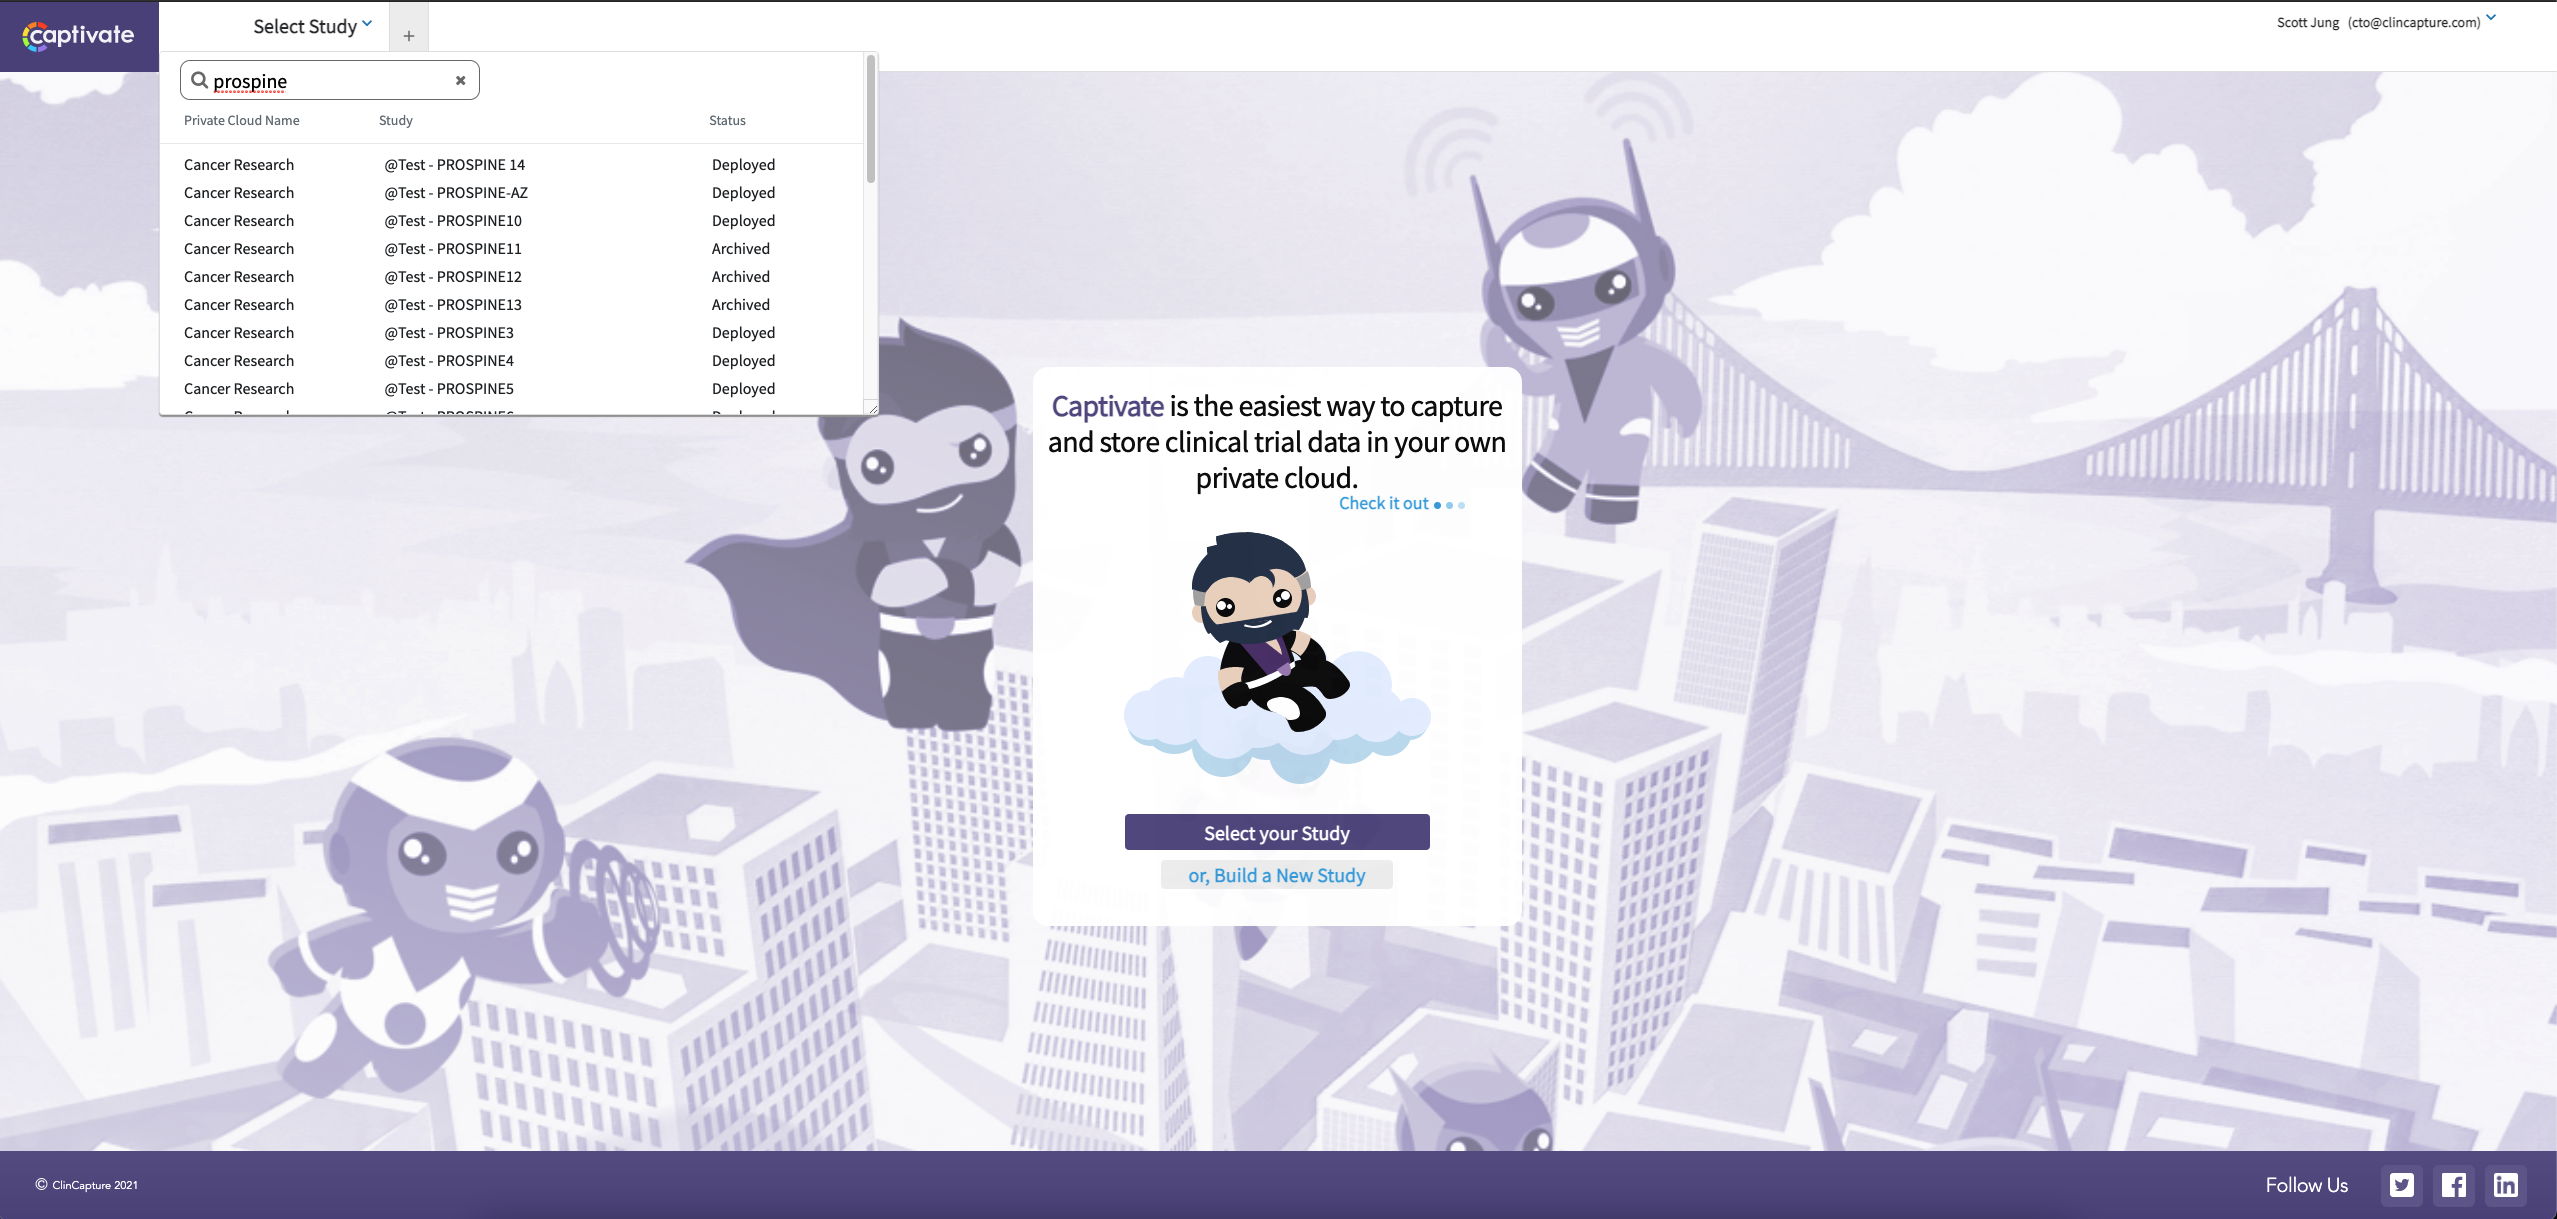
Task: Click the search magnifier icon
Action: 199,80
